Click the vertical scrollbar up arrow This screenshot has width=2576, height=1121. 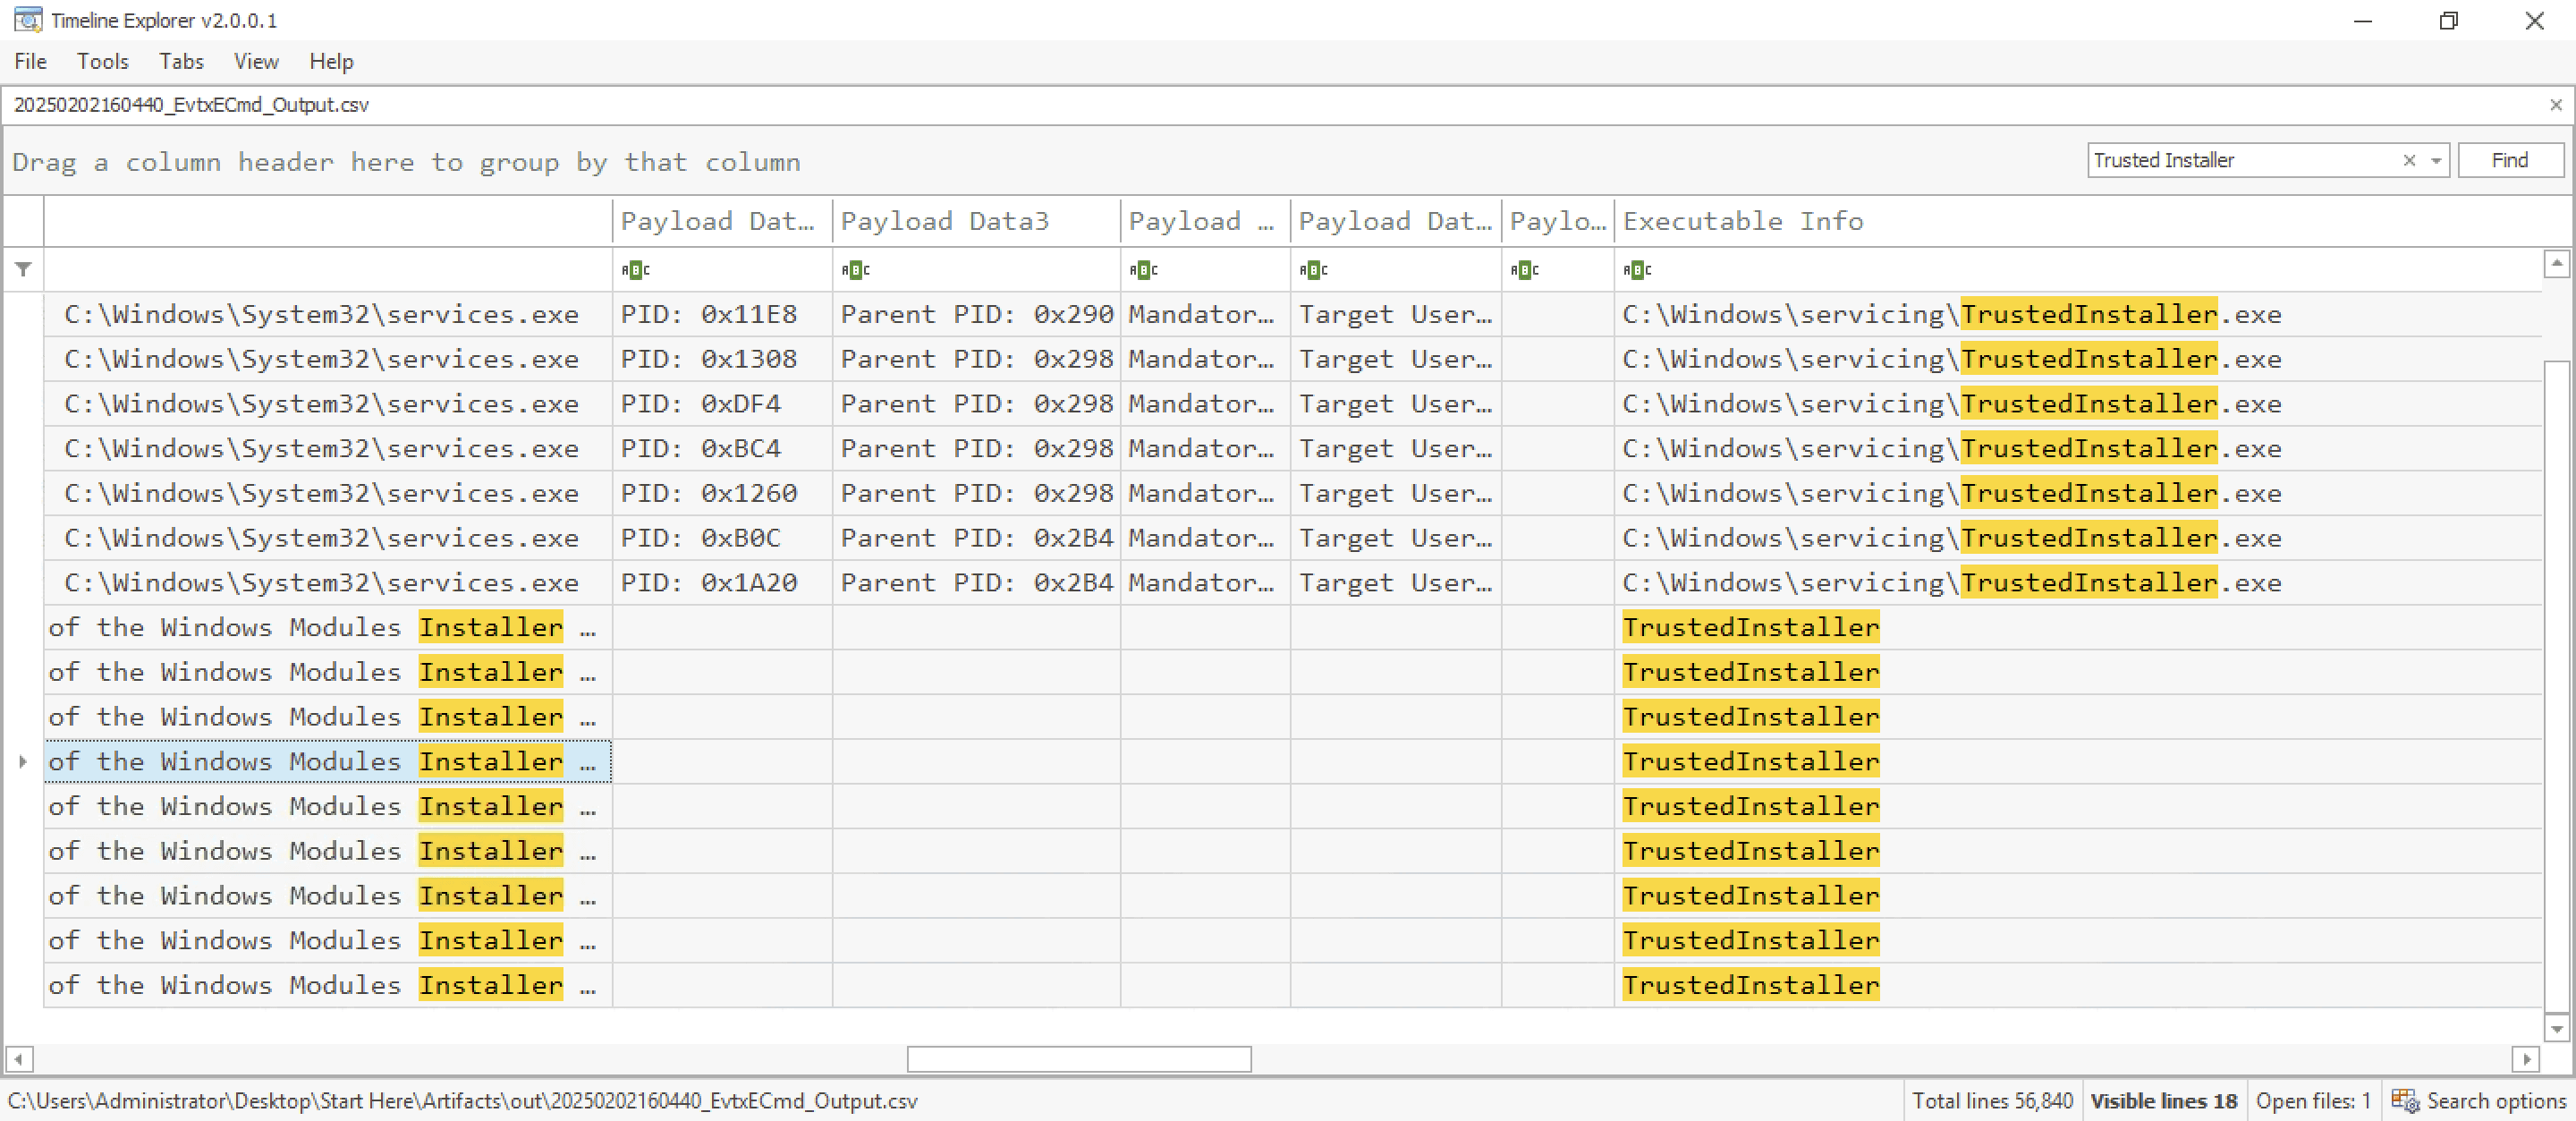(2556, 263)
